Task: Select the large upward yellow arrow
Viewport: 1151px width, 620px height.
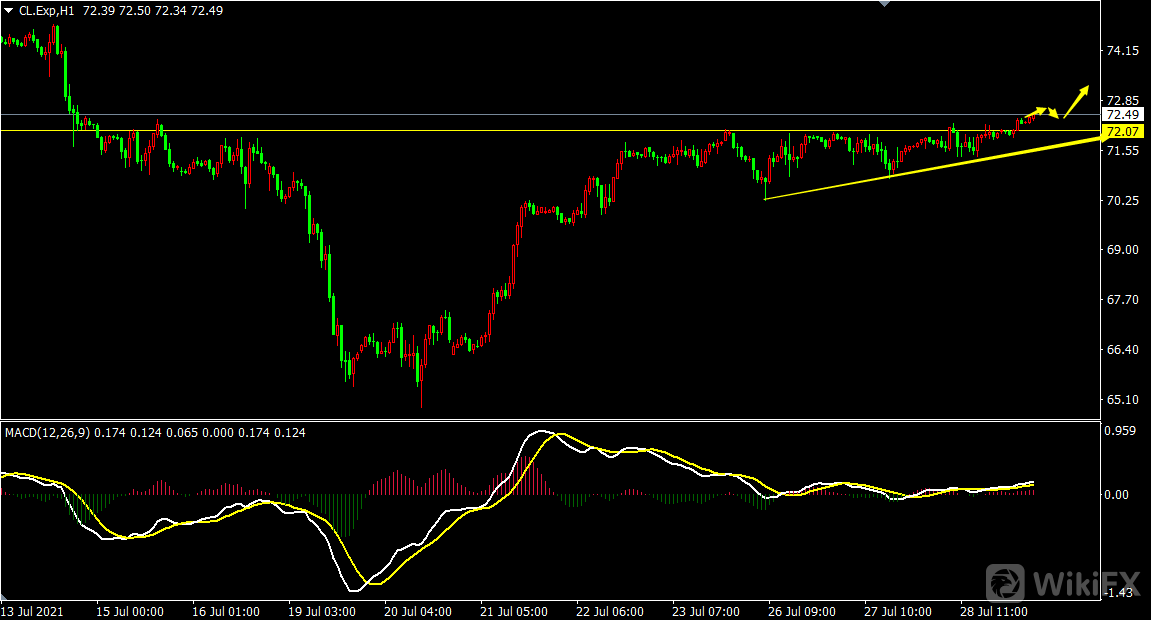Action: (x=1077, y=99)
